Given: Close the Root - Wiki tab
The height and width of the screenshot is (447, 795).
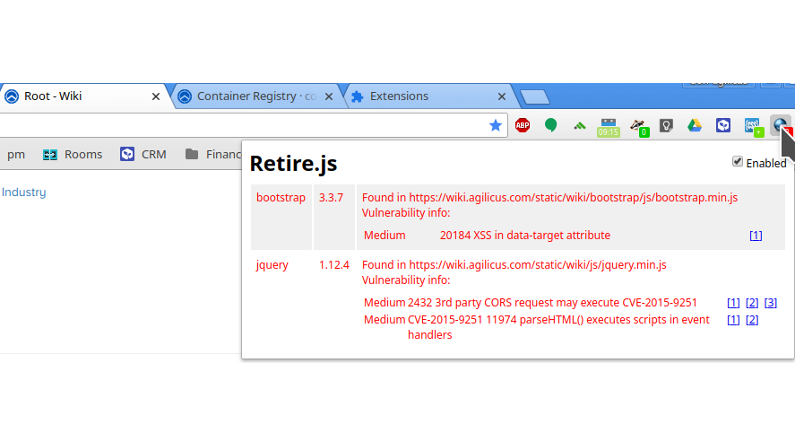Looking at the screenshot, I should point(156,97).
